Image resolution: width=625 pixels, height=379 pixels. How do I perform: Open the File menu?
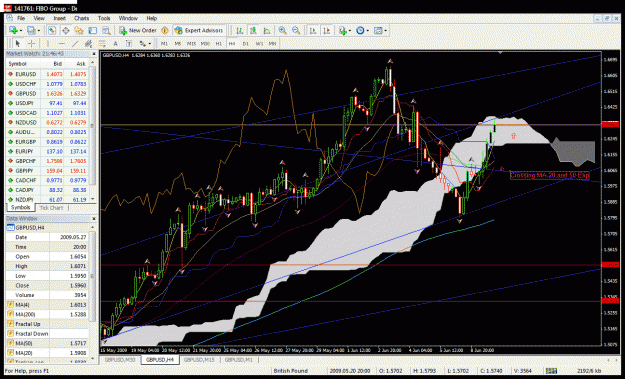(x=21, y=18)
